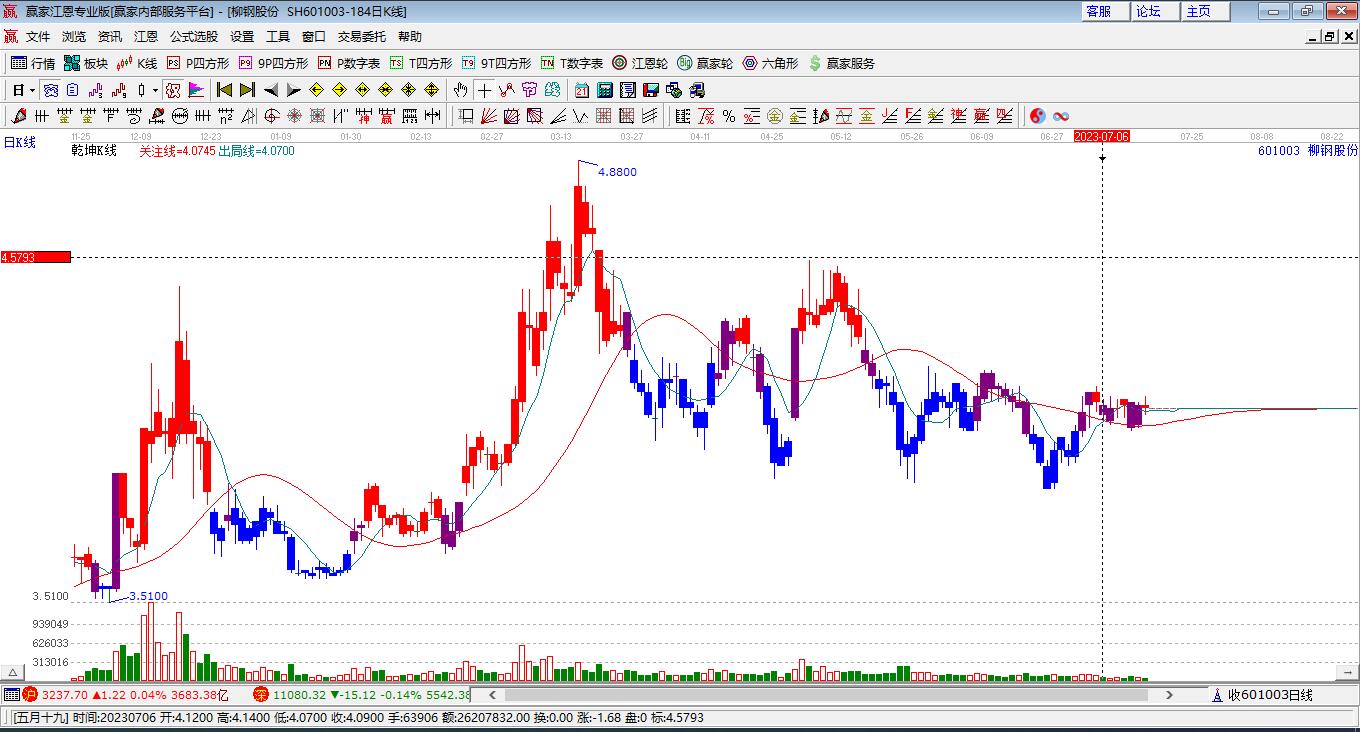Launch the 江恩轮 Gann wheel
The height and width of the screenshot is (732, 1360).
coord(640,63)
